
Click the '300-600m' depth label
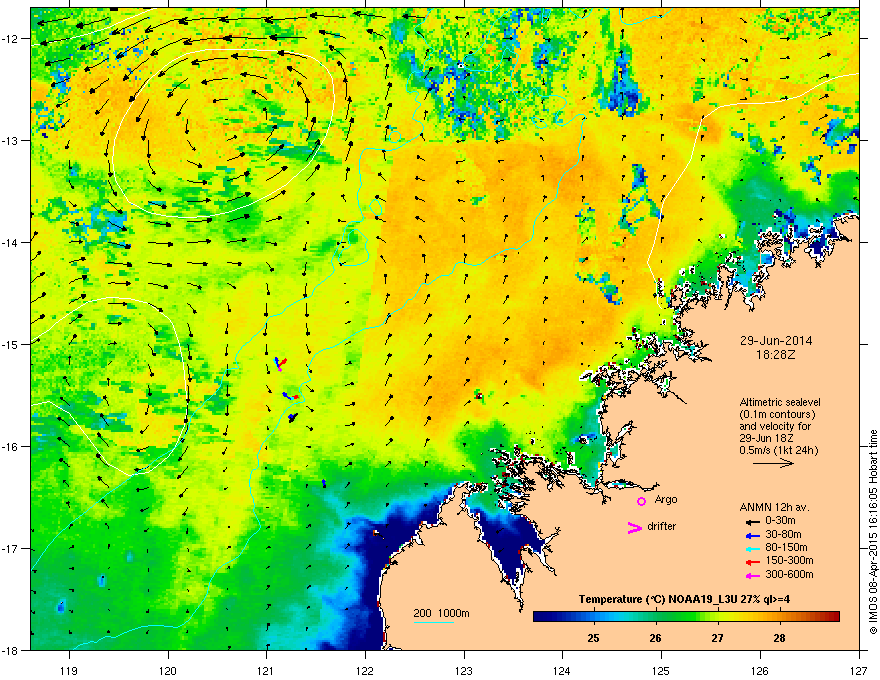pyautogui.click(x=789, y=575)
